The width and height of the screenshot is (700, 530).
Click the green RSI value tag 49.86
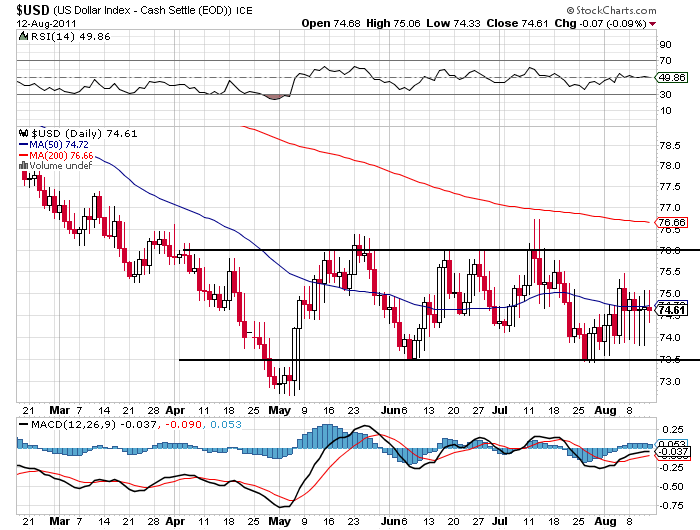pos(668,76)
